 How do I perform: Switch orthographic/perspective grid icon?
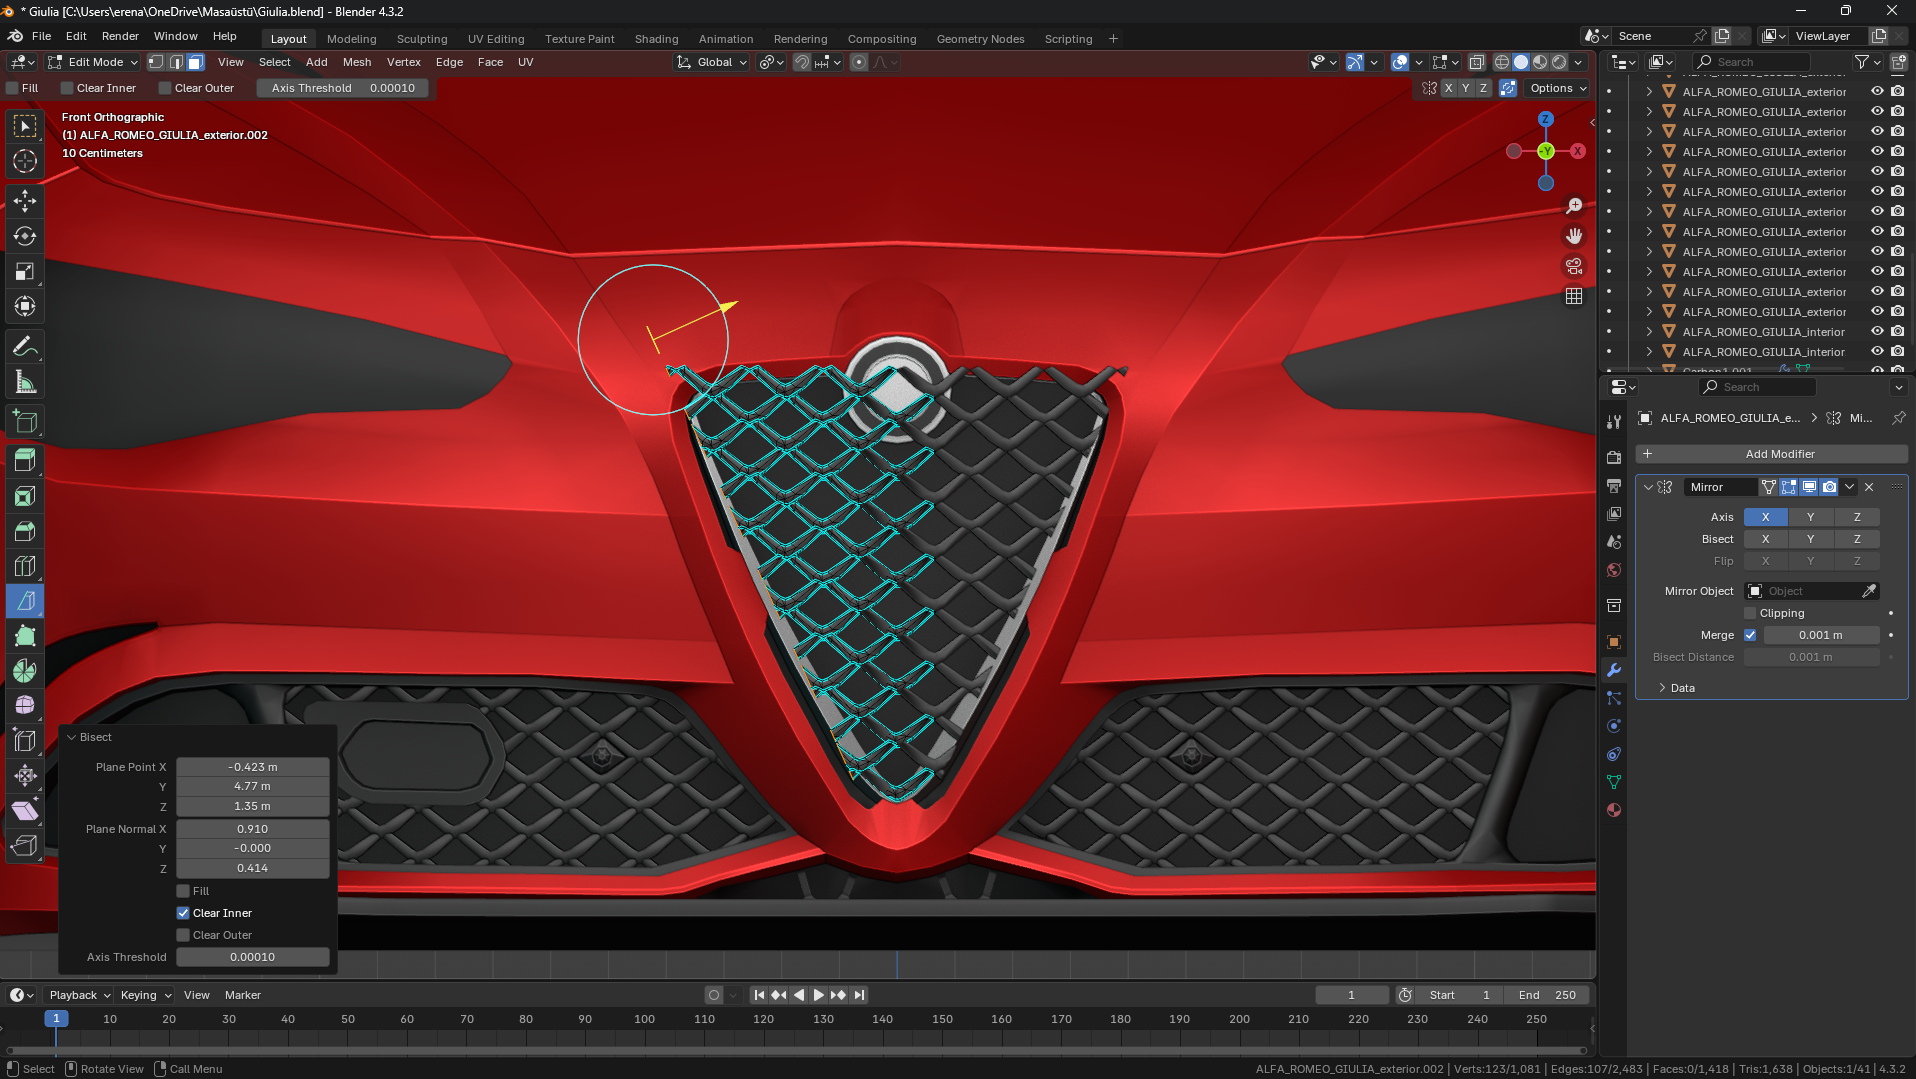(x=1574, y=296)
